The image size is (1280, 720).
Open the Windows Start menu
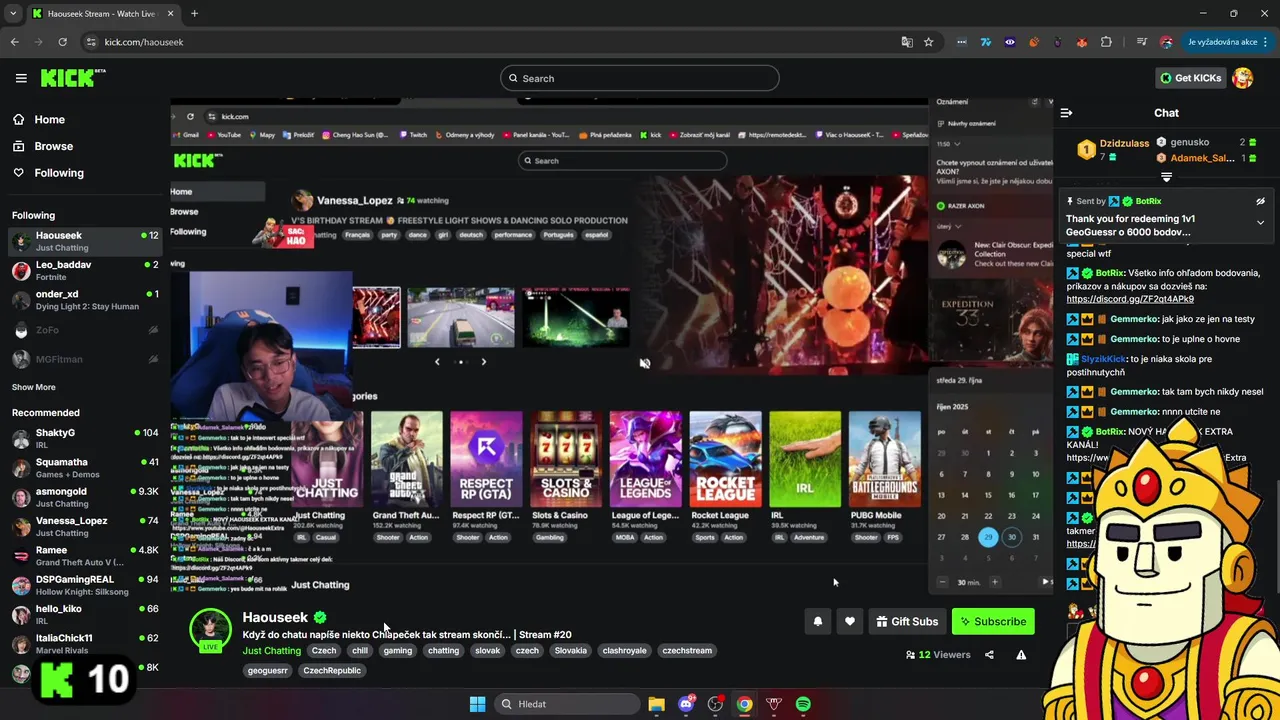[477, 704]
